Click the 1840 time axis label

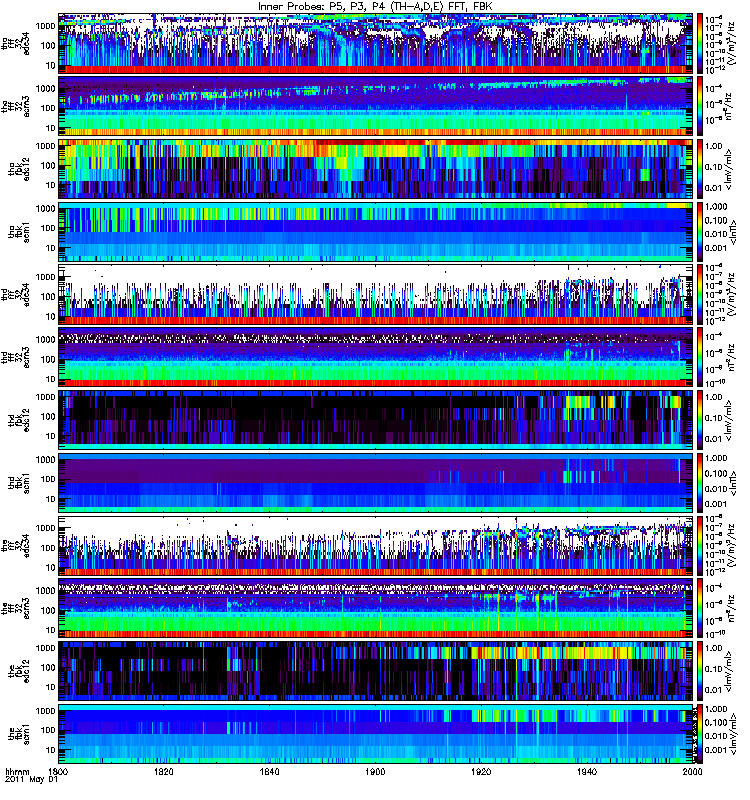click(x=269, y=771)
